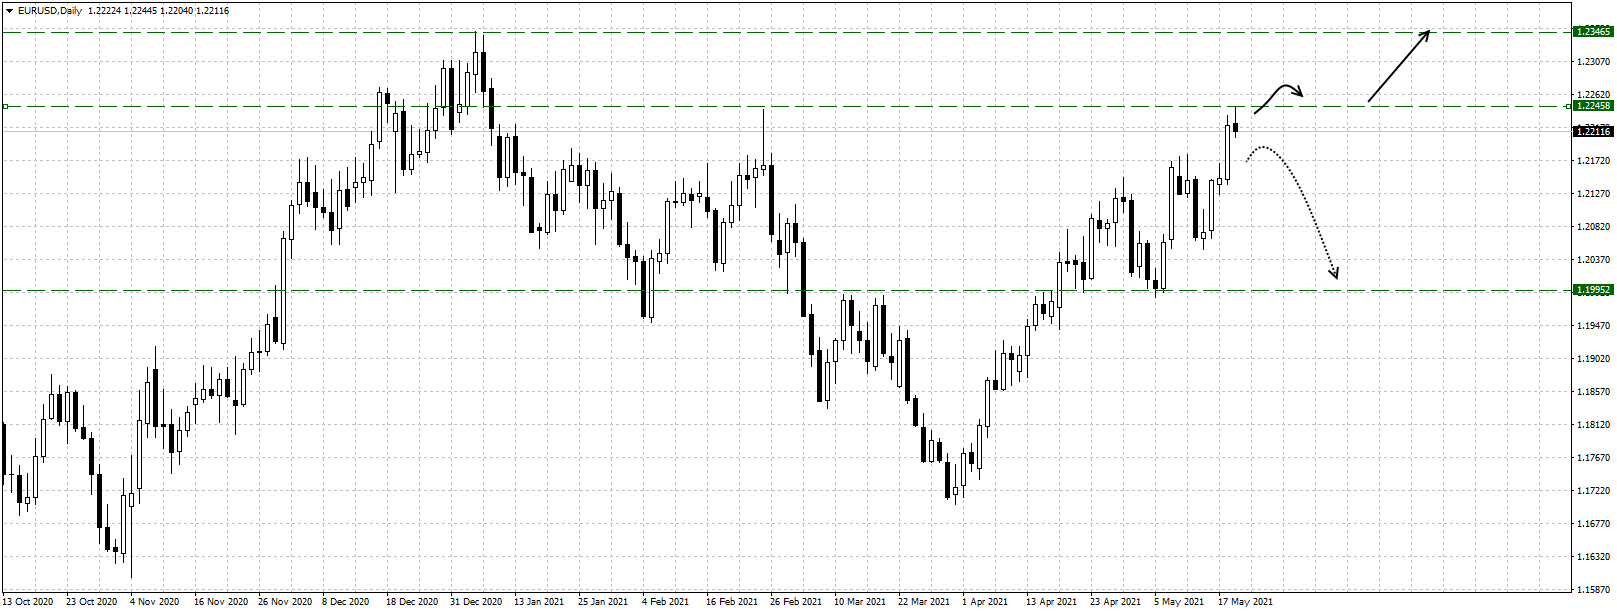
Task: Click the right square handle near 1.22458 label
Action: pyautogui.click(x=1566, y=106)
